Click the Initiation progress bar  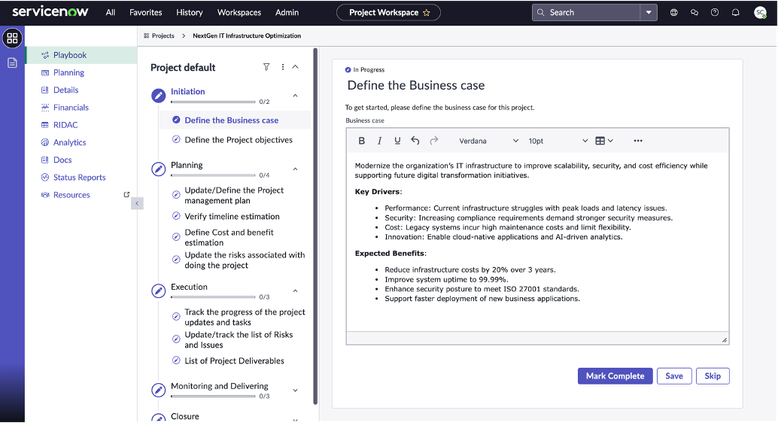[213, 102]
